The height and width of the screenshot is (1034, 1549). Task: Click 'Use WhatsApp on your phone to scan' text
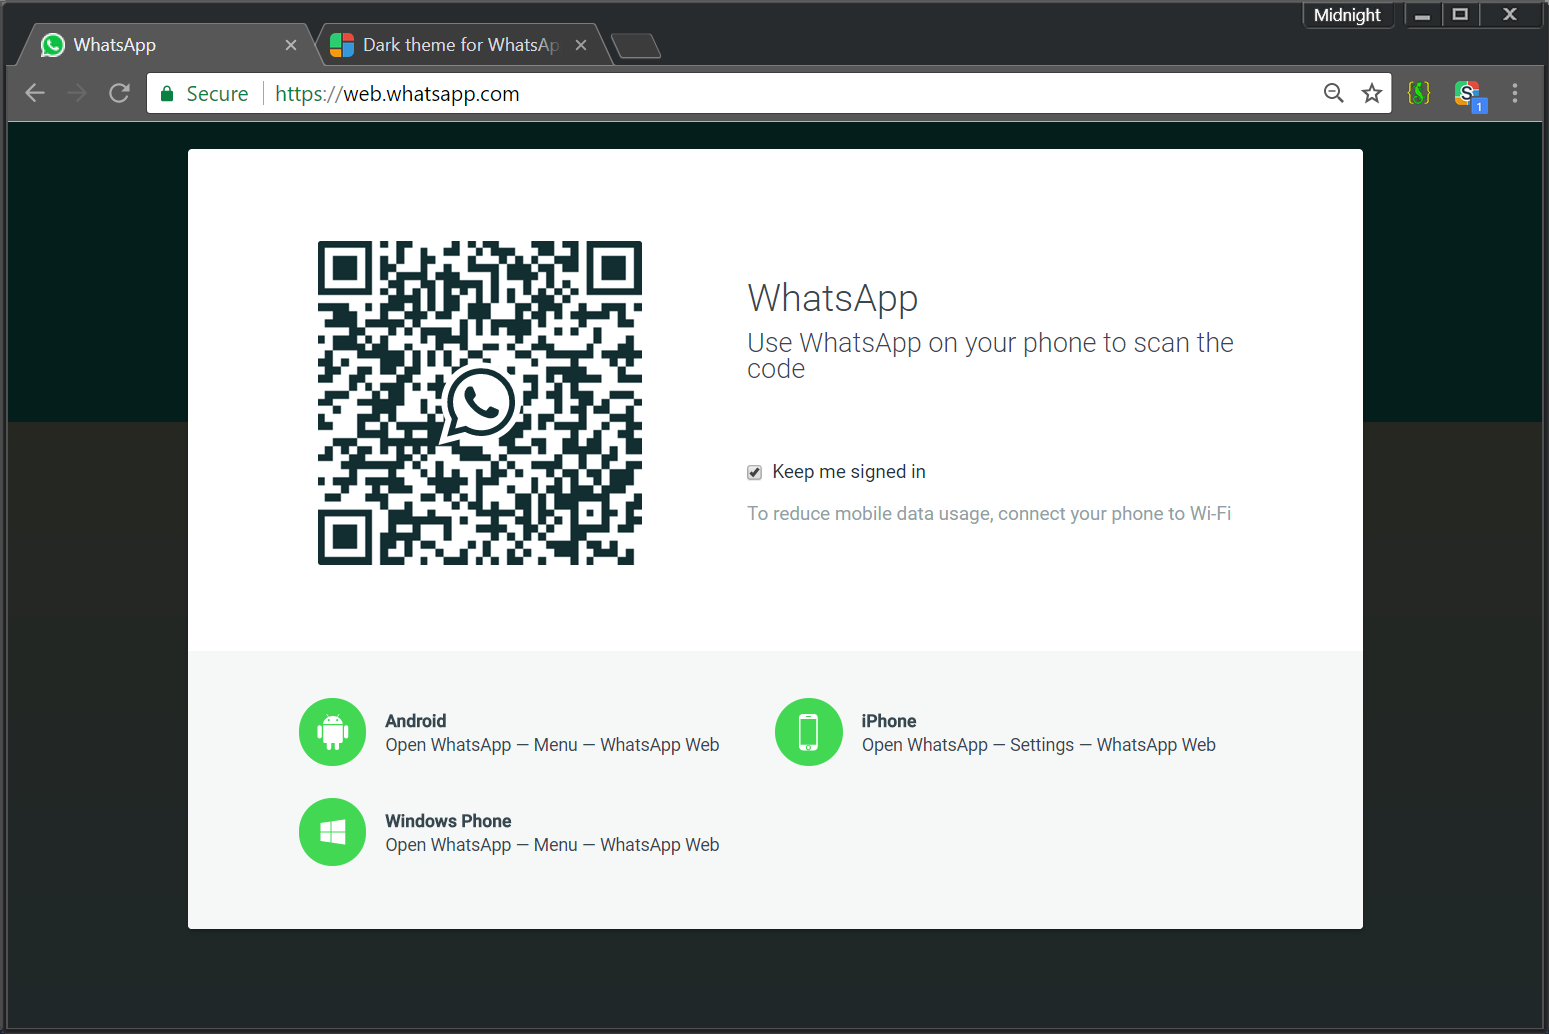tap(990, 355)
